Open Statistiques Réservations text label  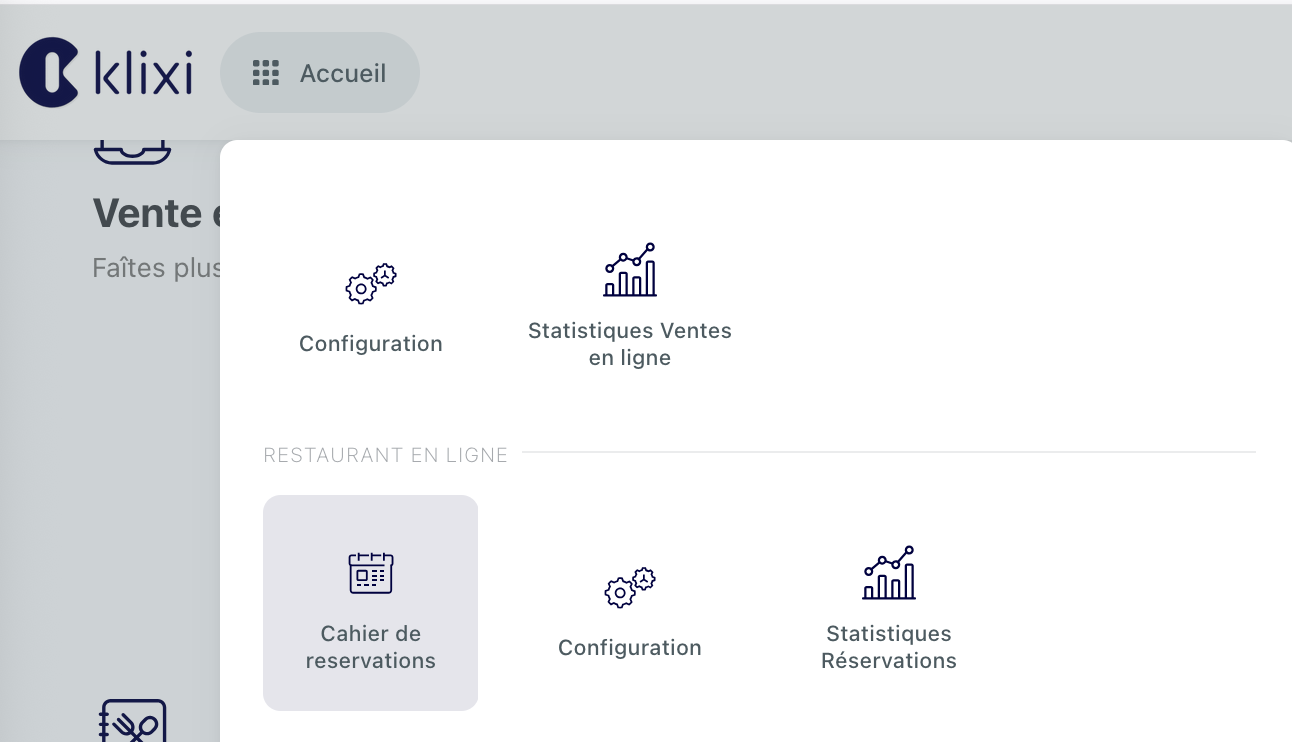point(889,647)
